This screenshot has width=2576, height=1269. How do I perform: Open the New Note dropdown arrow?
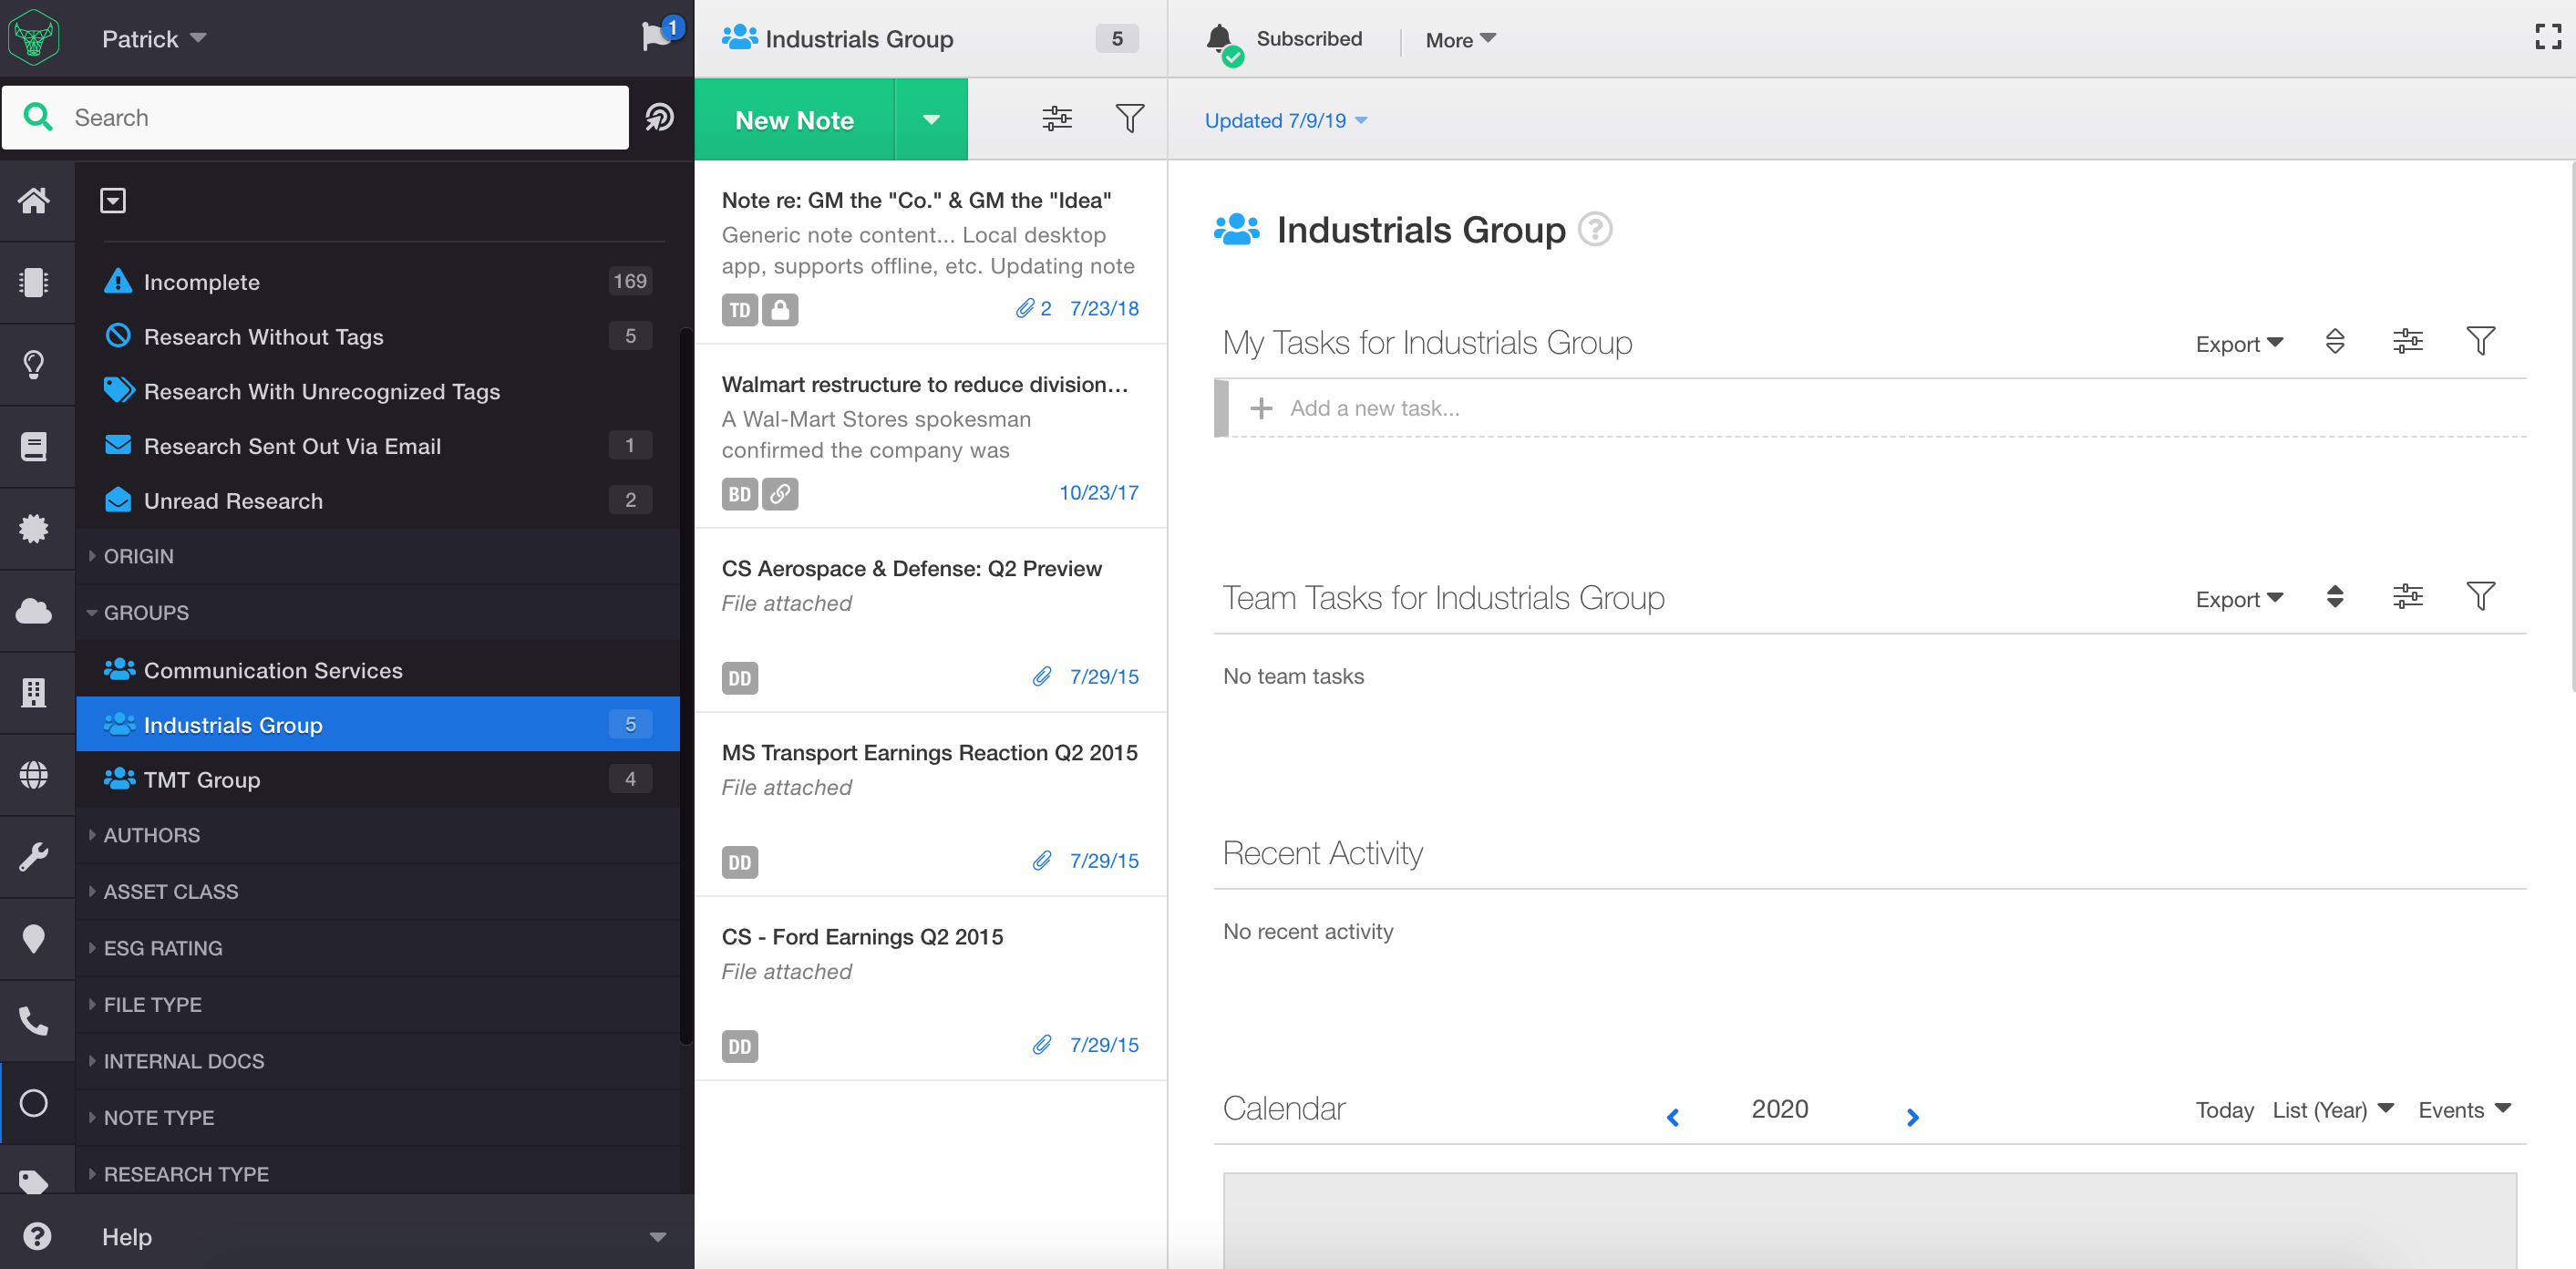click(x=930, y=120)
